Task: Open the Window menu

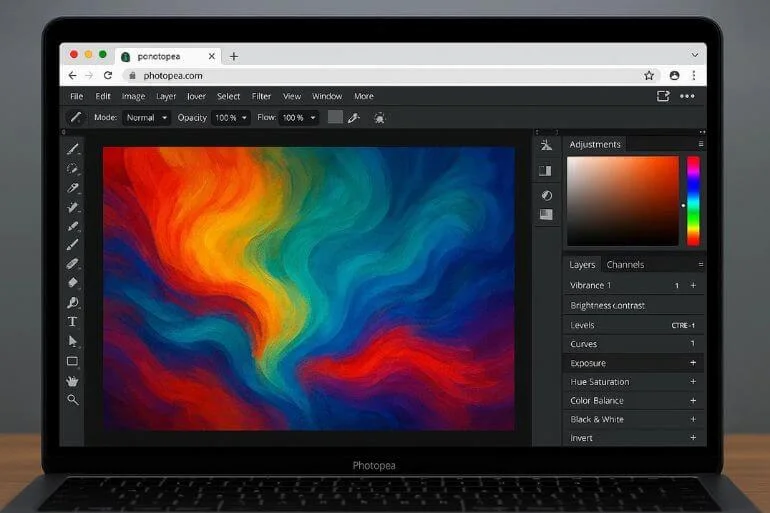Action: 327,96
